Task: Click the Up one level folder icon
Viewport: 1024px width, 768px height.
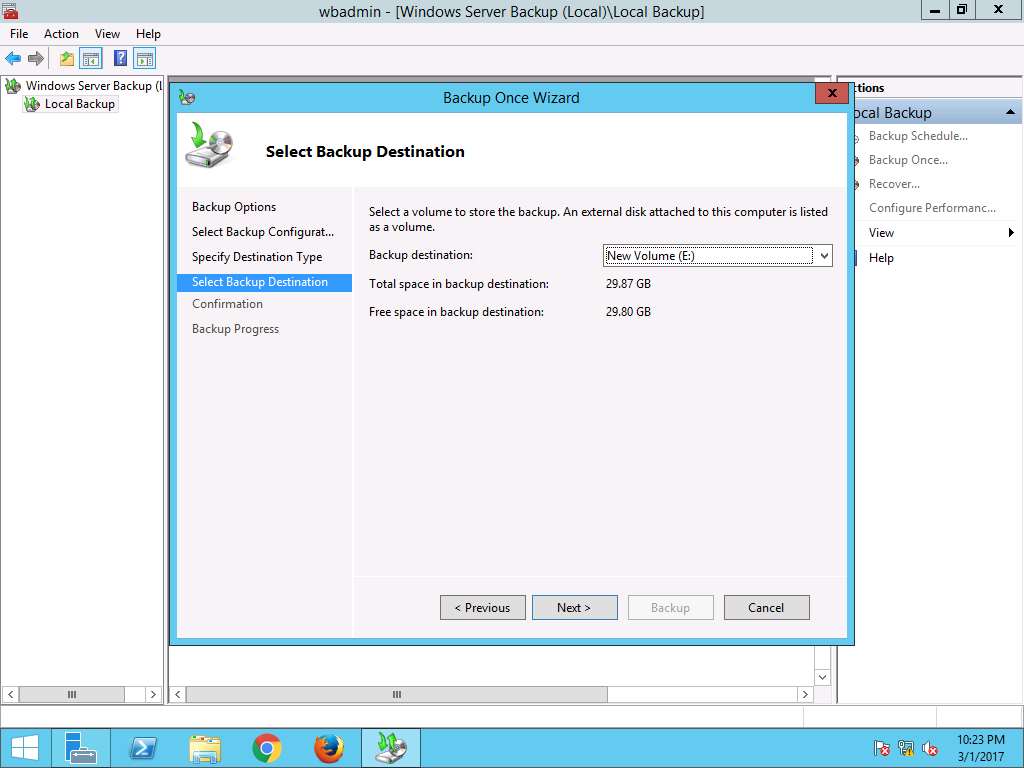Action: (67, 59)
